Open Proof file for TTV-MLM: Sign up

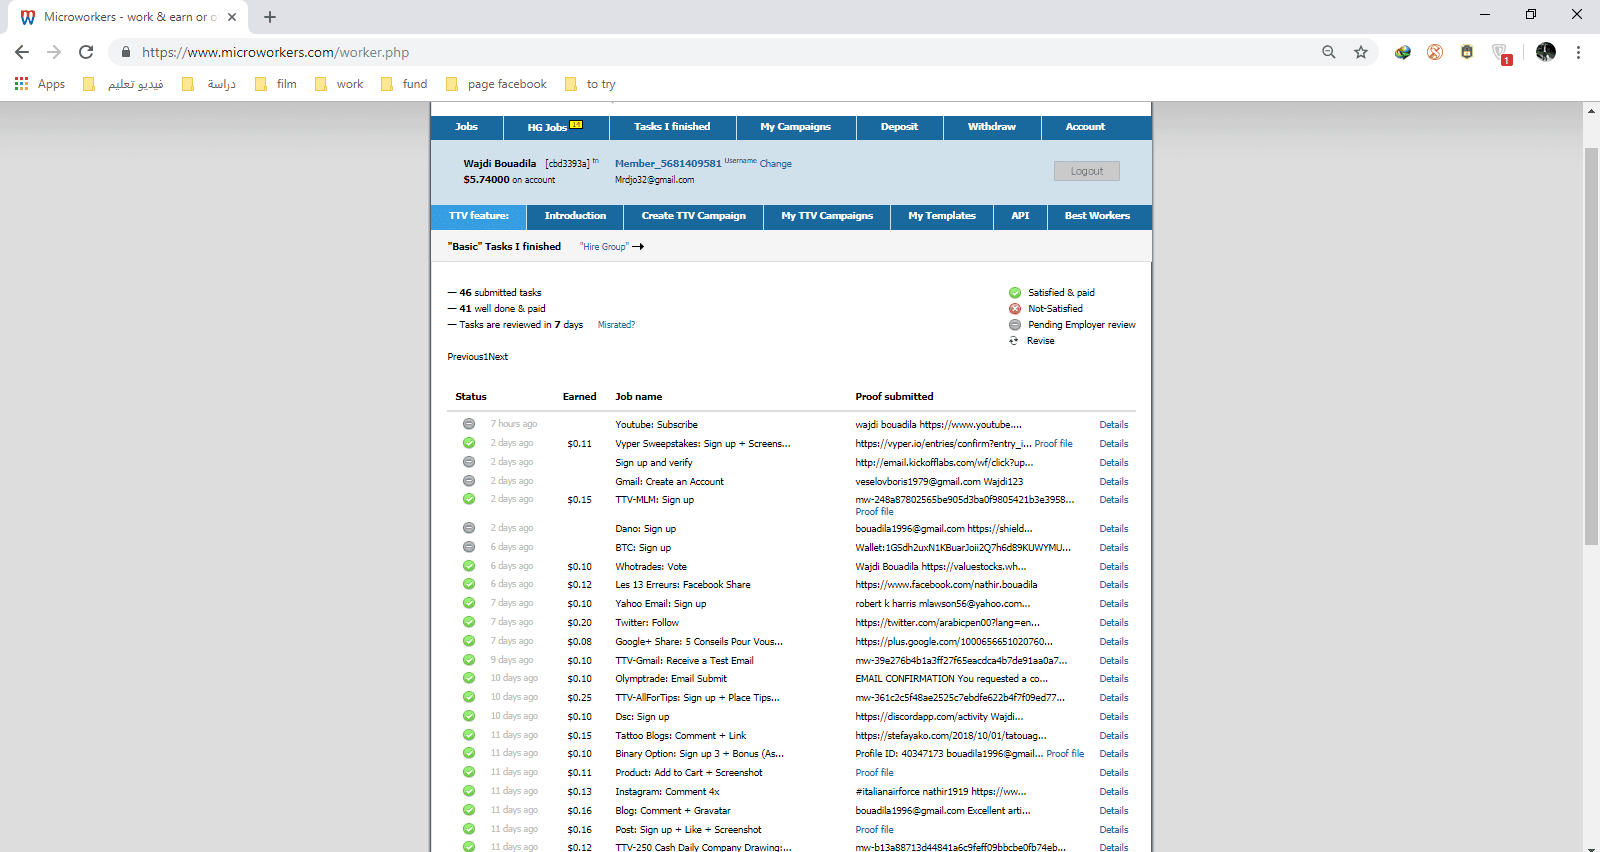pos(875,512)
